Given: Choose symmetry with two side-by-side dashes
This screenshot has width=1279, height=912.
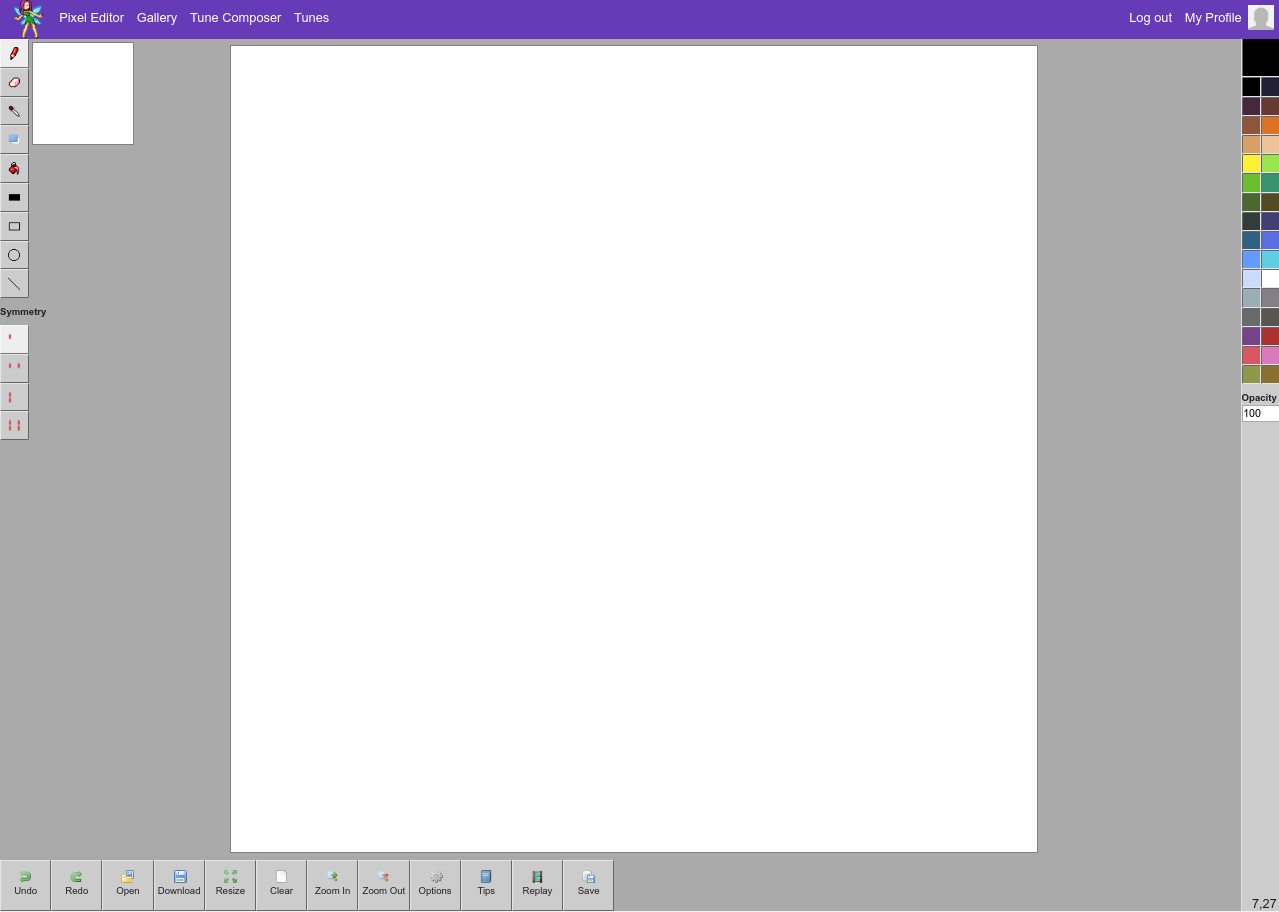Looking at the screenshot, I should 14,367.
